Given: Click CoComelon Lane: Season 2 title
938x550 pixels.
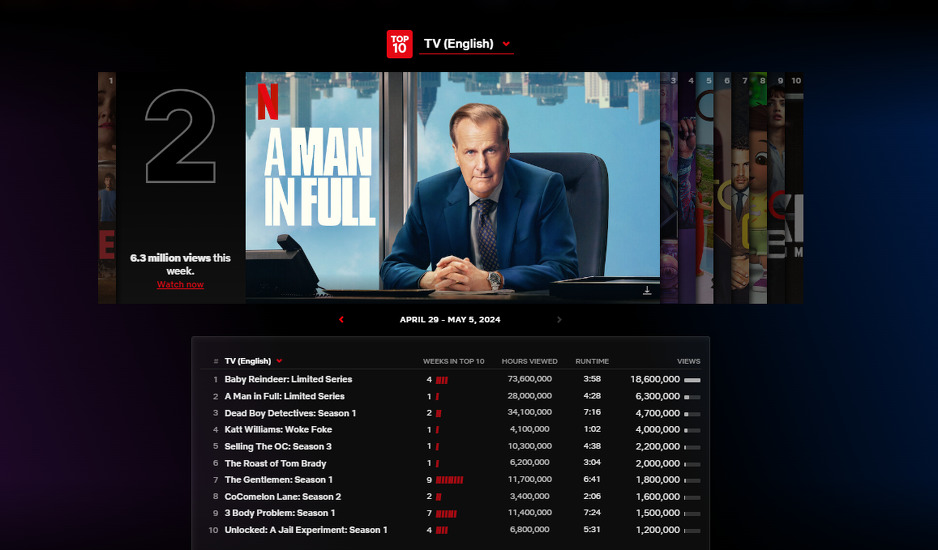Looking at the screenshot, I should 282,496.
